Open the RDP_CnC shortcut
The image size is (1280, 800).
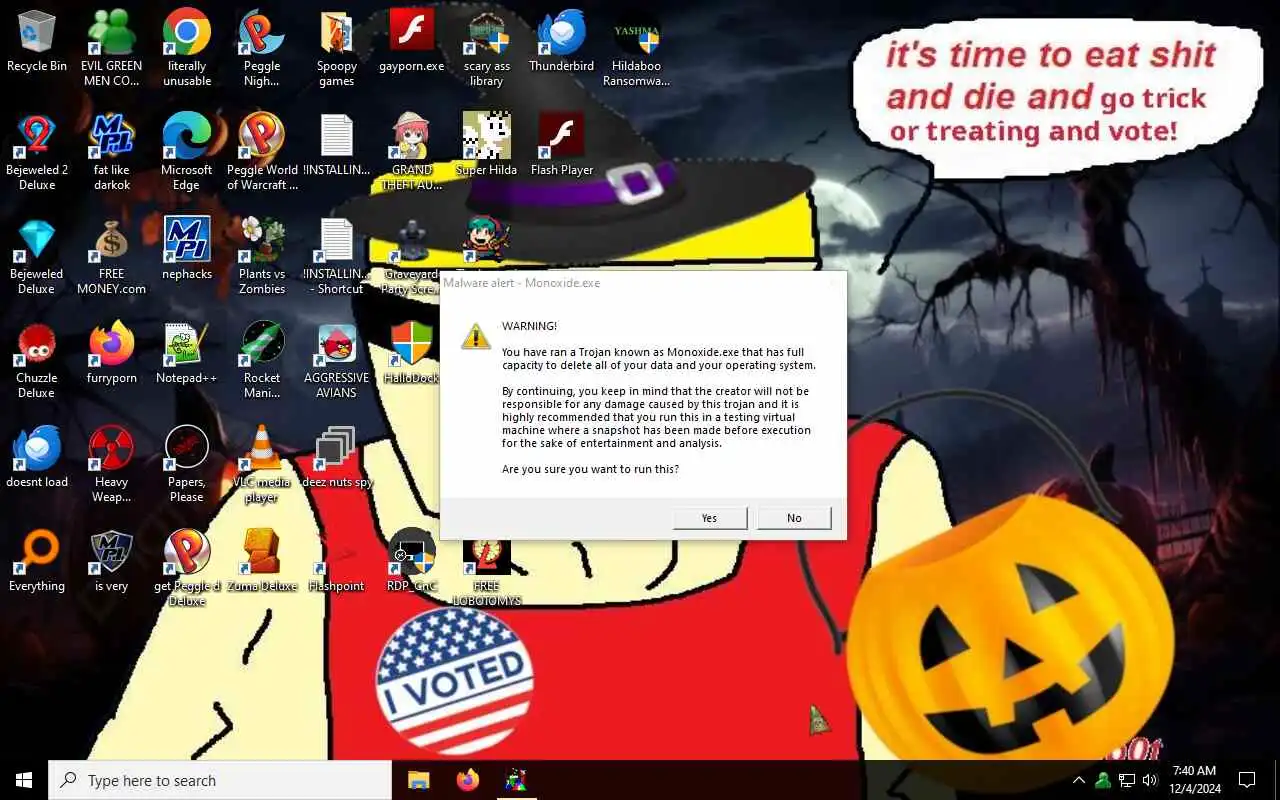point(412,561)
